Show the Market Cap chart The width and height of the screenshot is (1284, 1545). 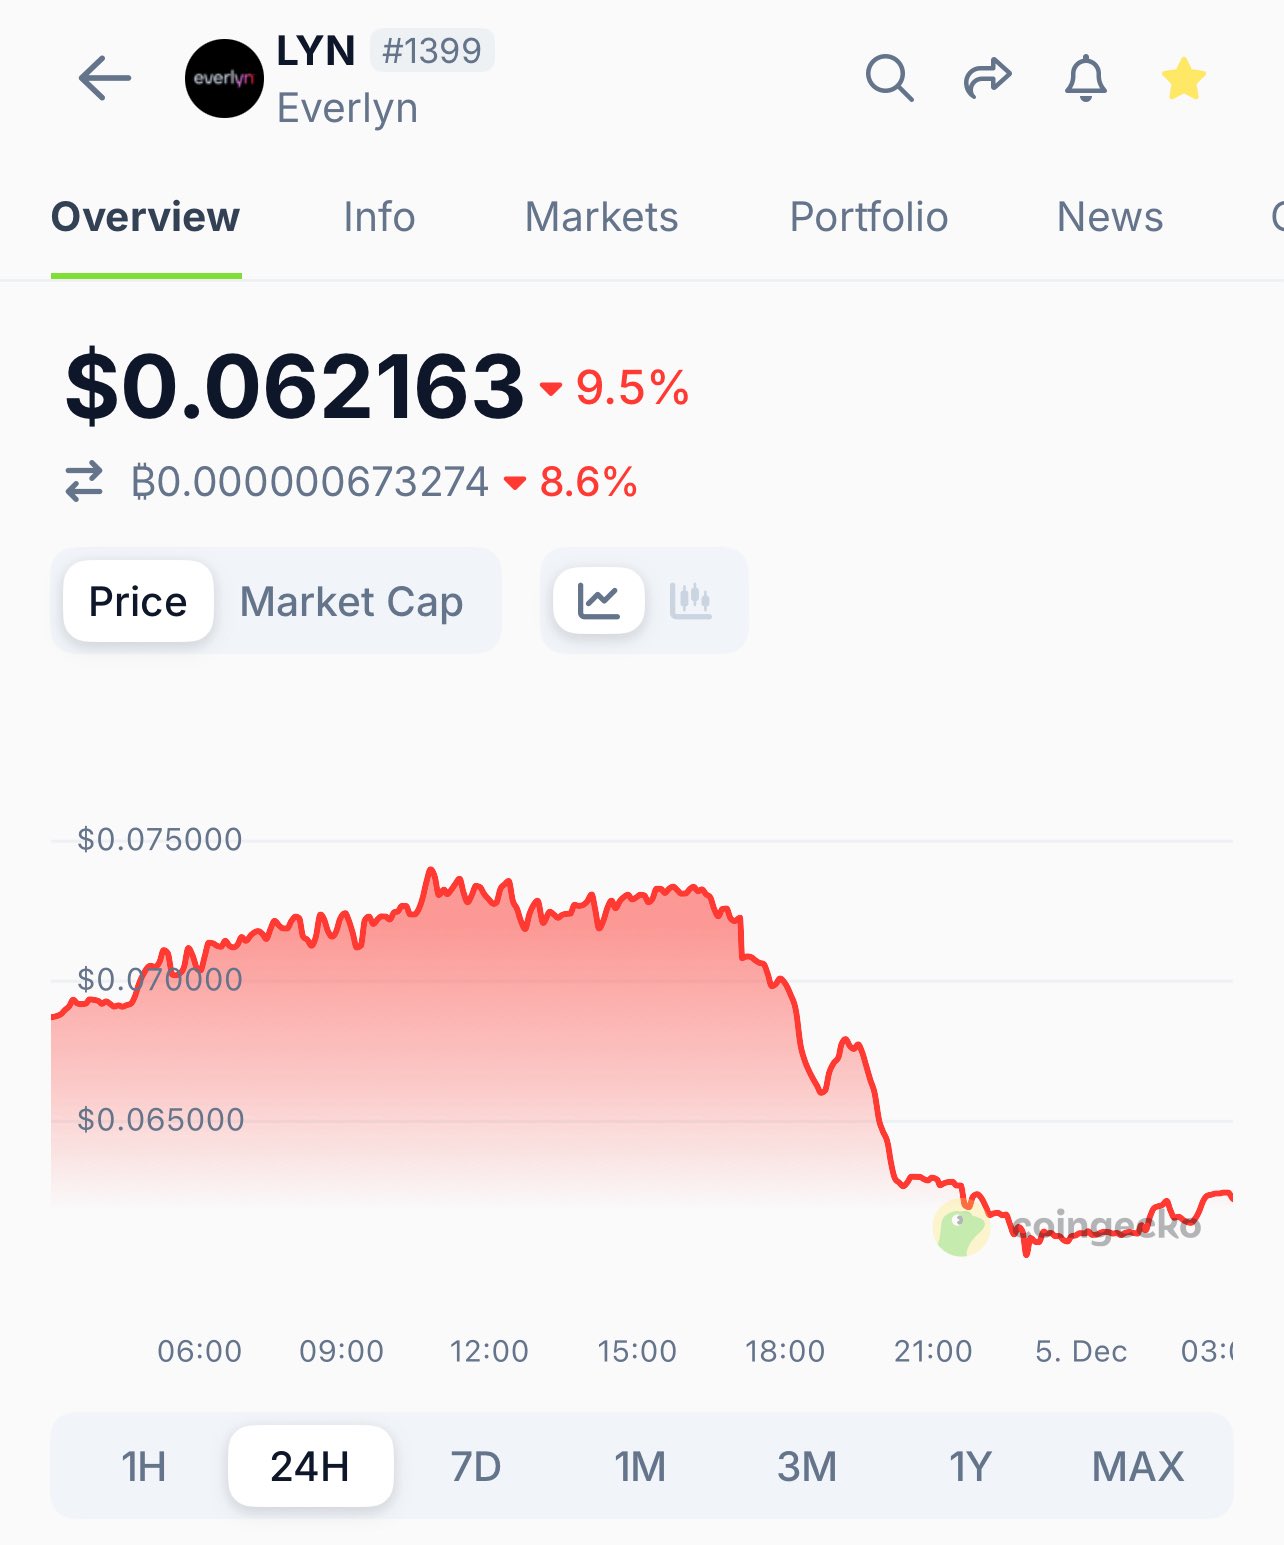click(x=351, y=601)
